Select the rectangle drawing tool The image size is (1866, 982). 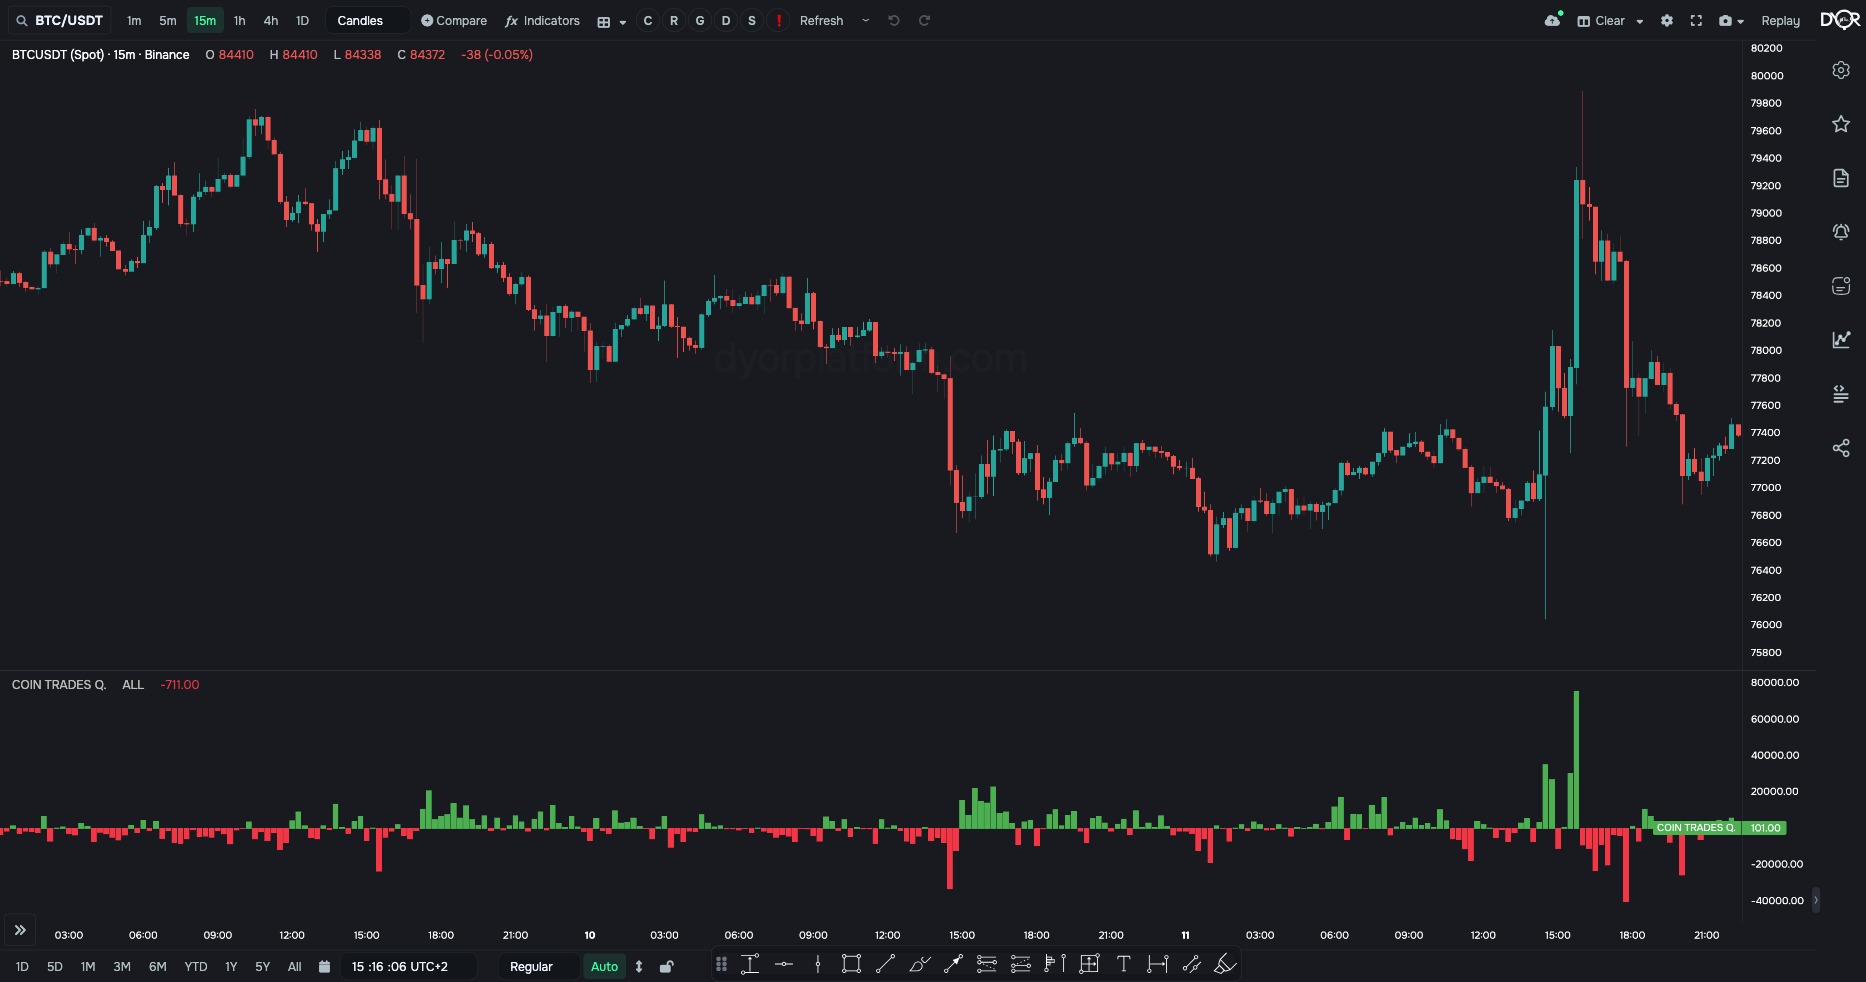tap(852, 965)
